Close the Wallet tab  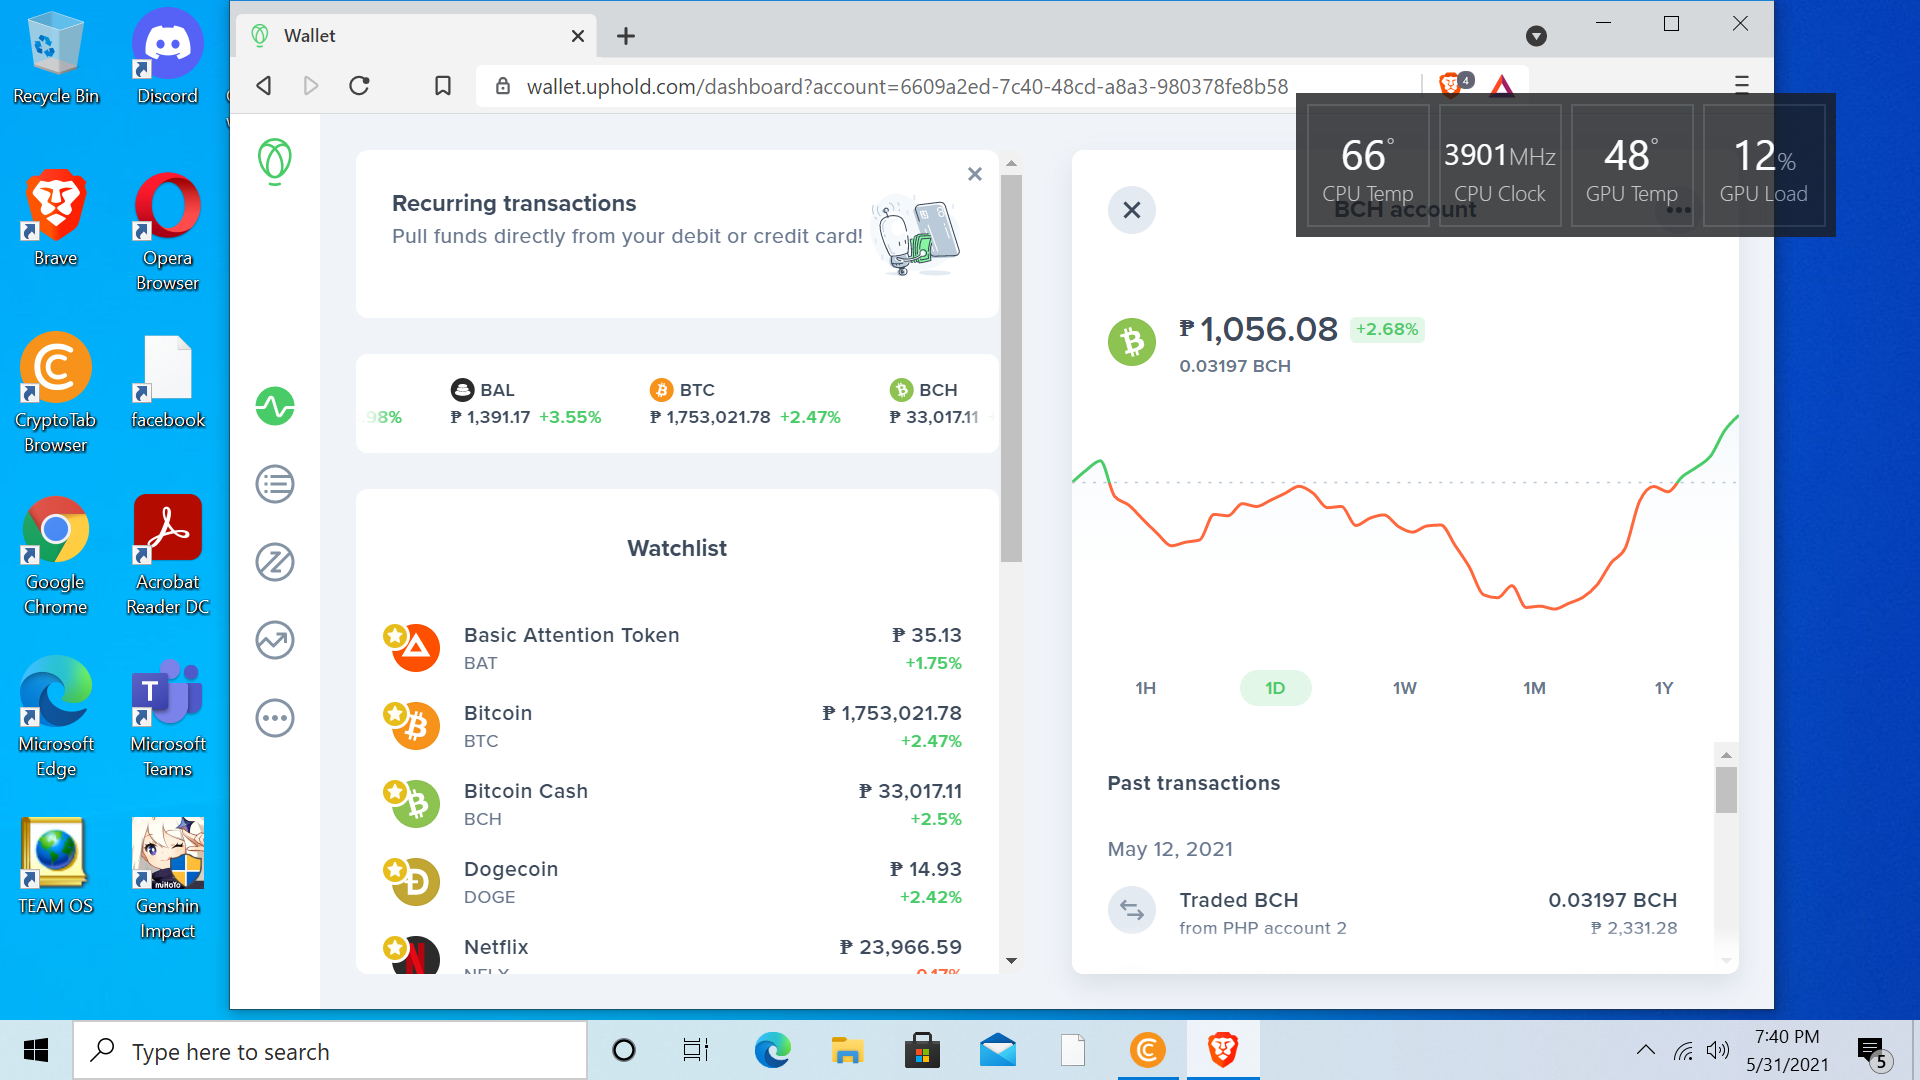tap(578, 36)
